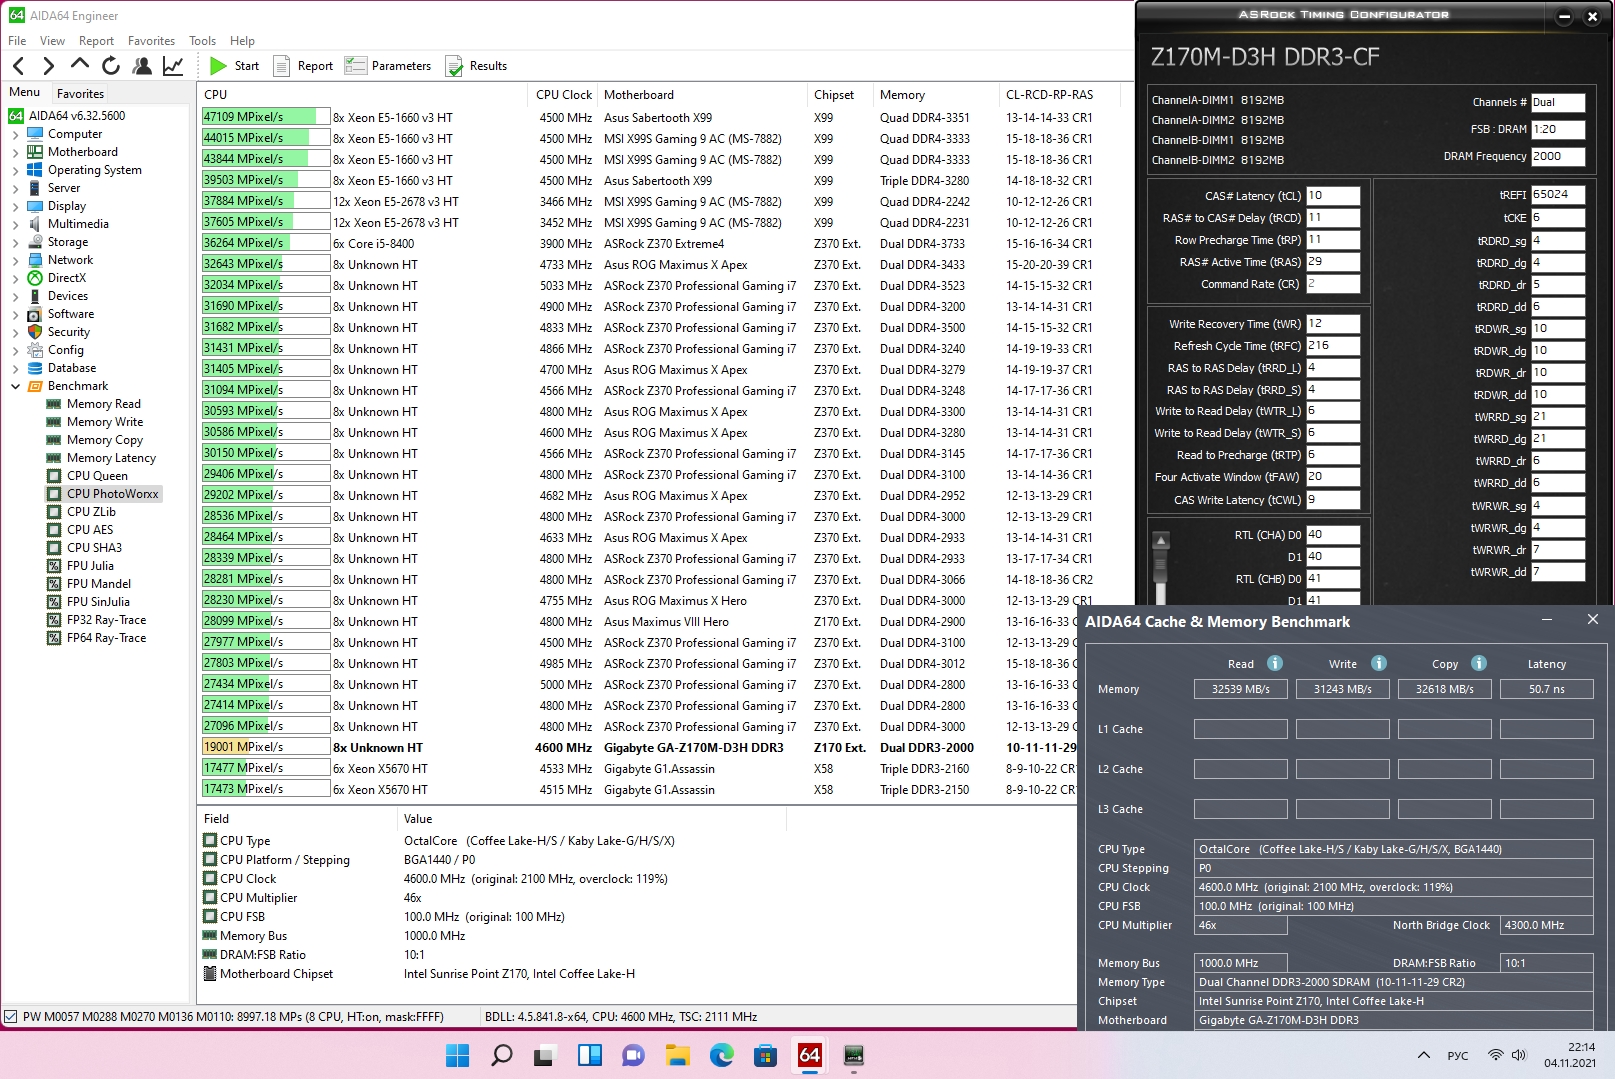1615x1079 pixels.
Task: Open Task View from the taskbar
Action: (545, 1055)
